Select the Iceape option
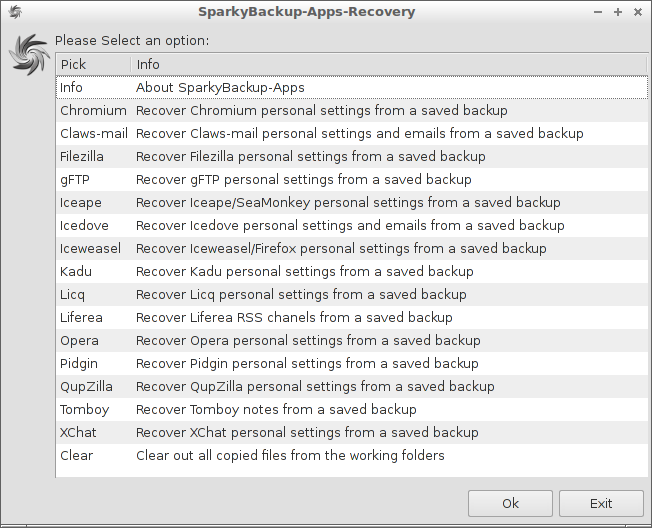Viewport: 652px width, 528px height. (81, 202)
